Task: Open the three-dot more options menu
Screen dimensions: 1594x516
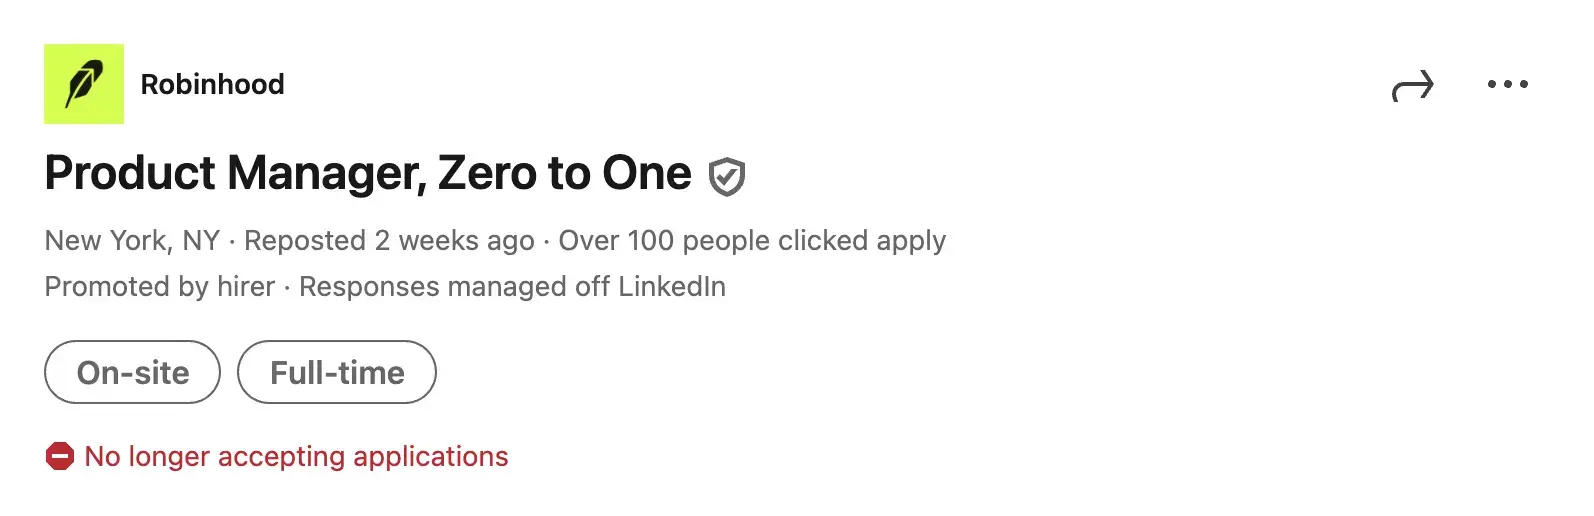Action: (x=1507, y=85)
